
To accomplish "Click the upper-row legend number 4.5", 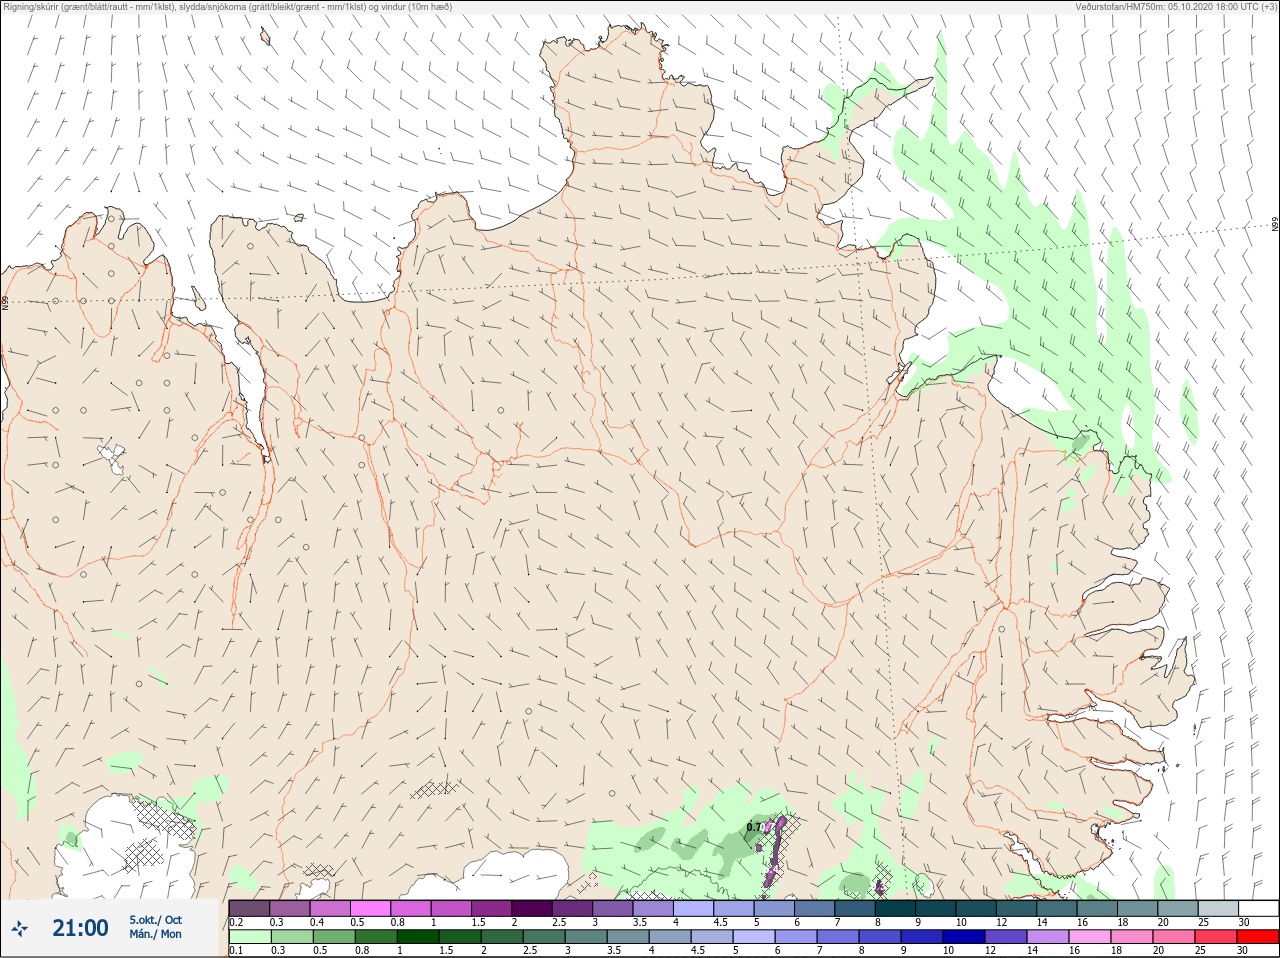I will [x=721, y=922].
